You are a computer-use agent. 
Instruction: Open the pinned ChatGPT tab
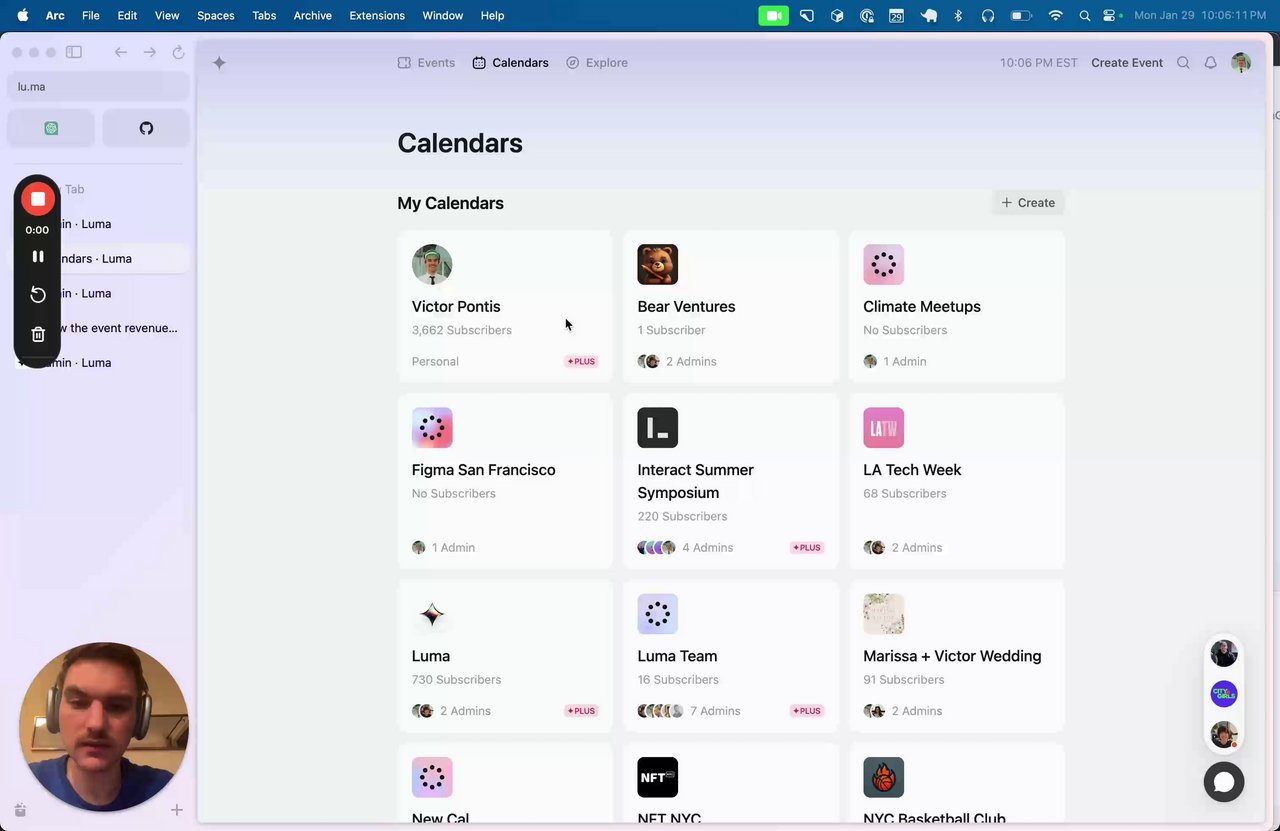pyautogui.click(x=51, y=128)
